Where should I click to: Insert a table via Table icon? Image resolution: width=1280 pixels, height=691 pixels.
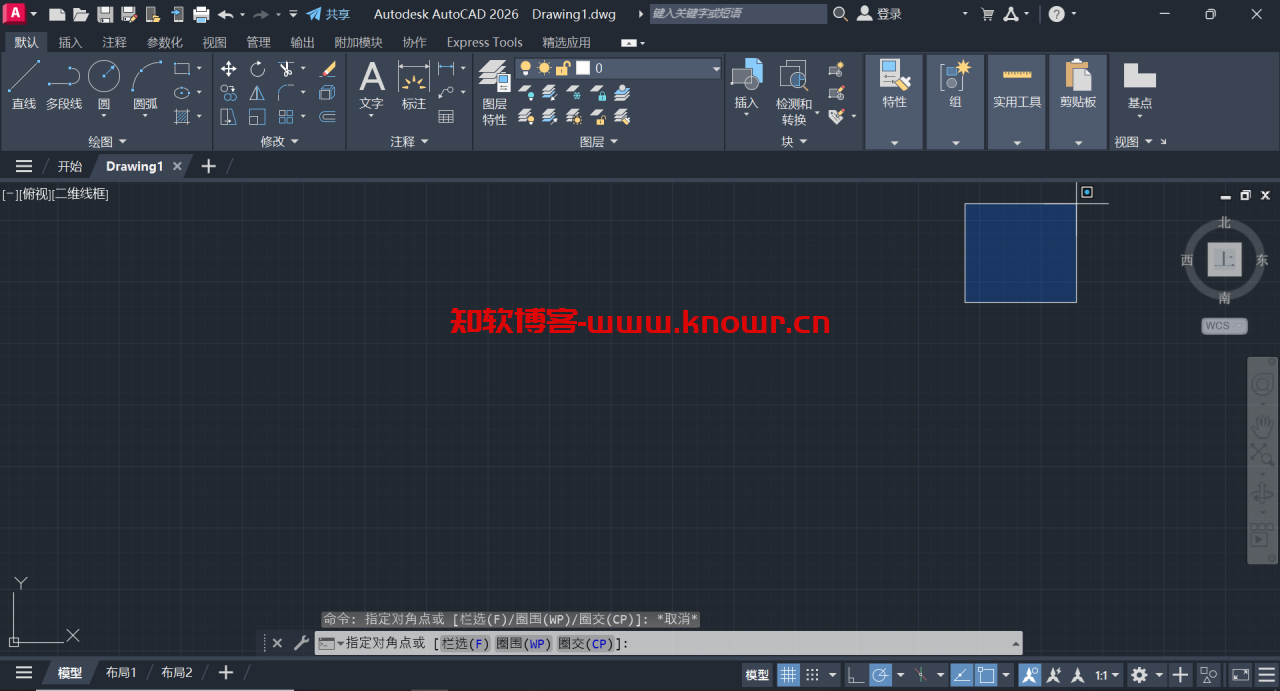click(x=446, y=117)
